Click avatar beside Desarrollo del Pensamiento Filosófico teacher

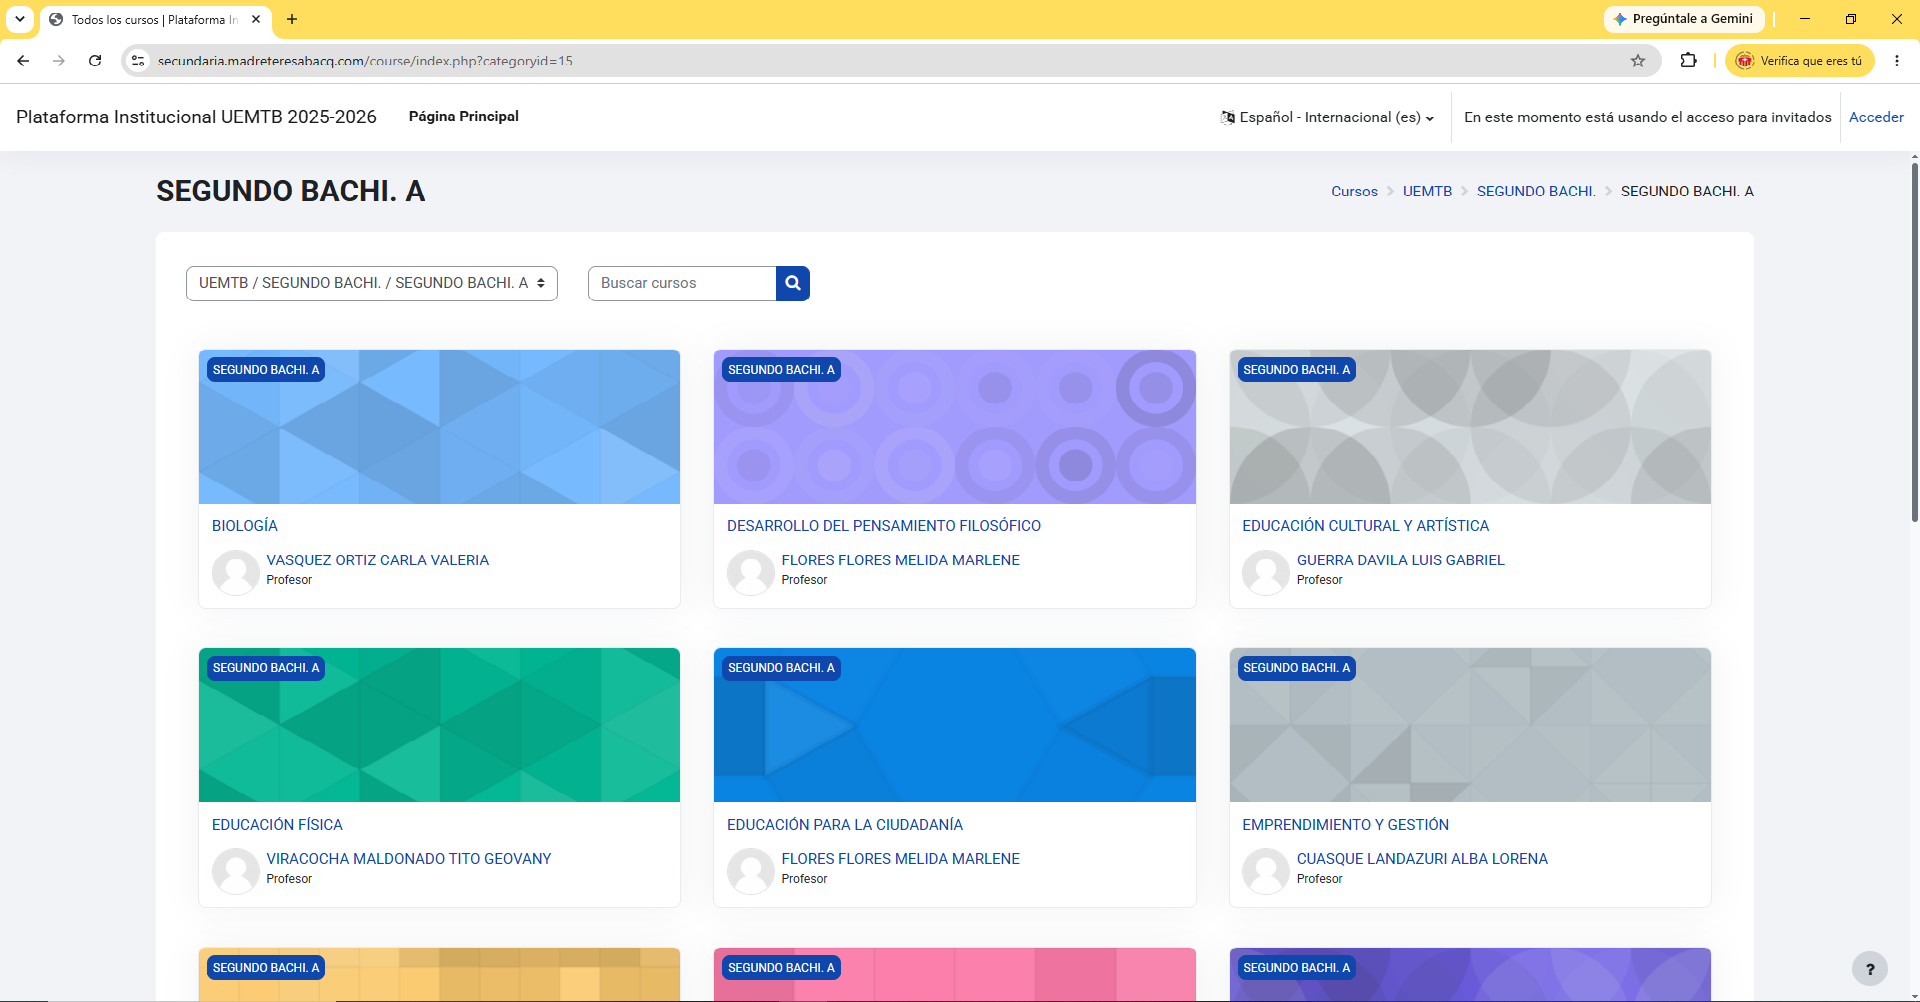click(x=751, y=573)
